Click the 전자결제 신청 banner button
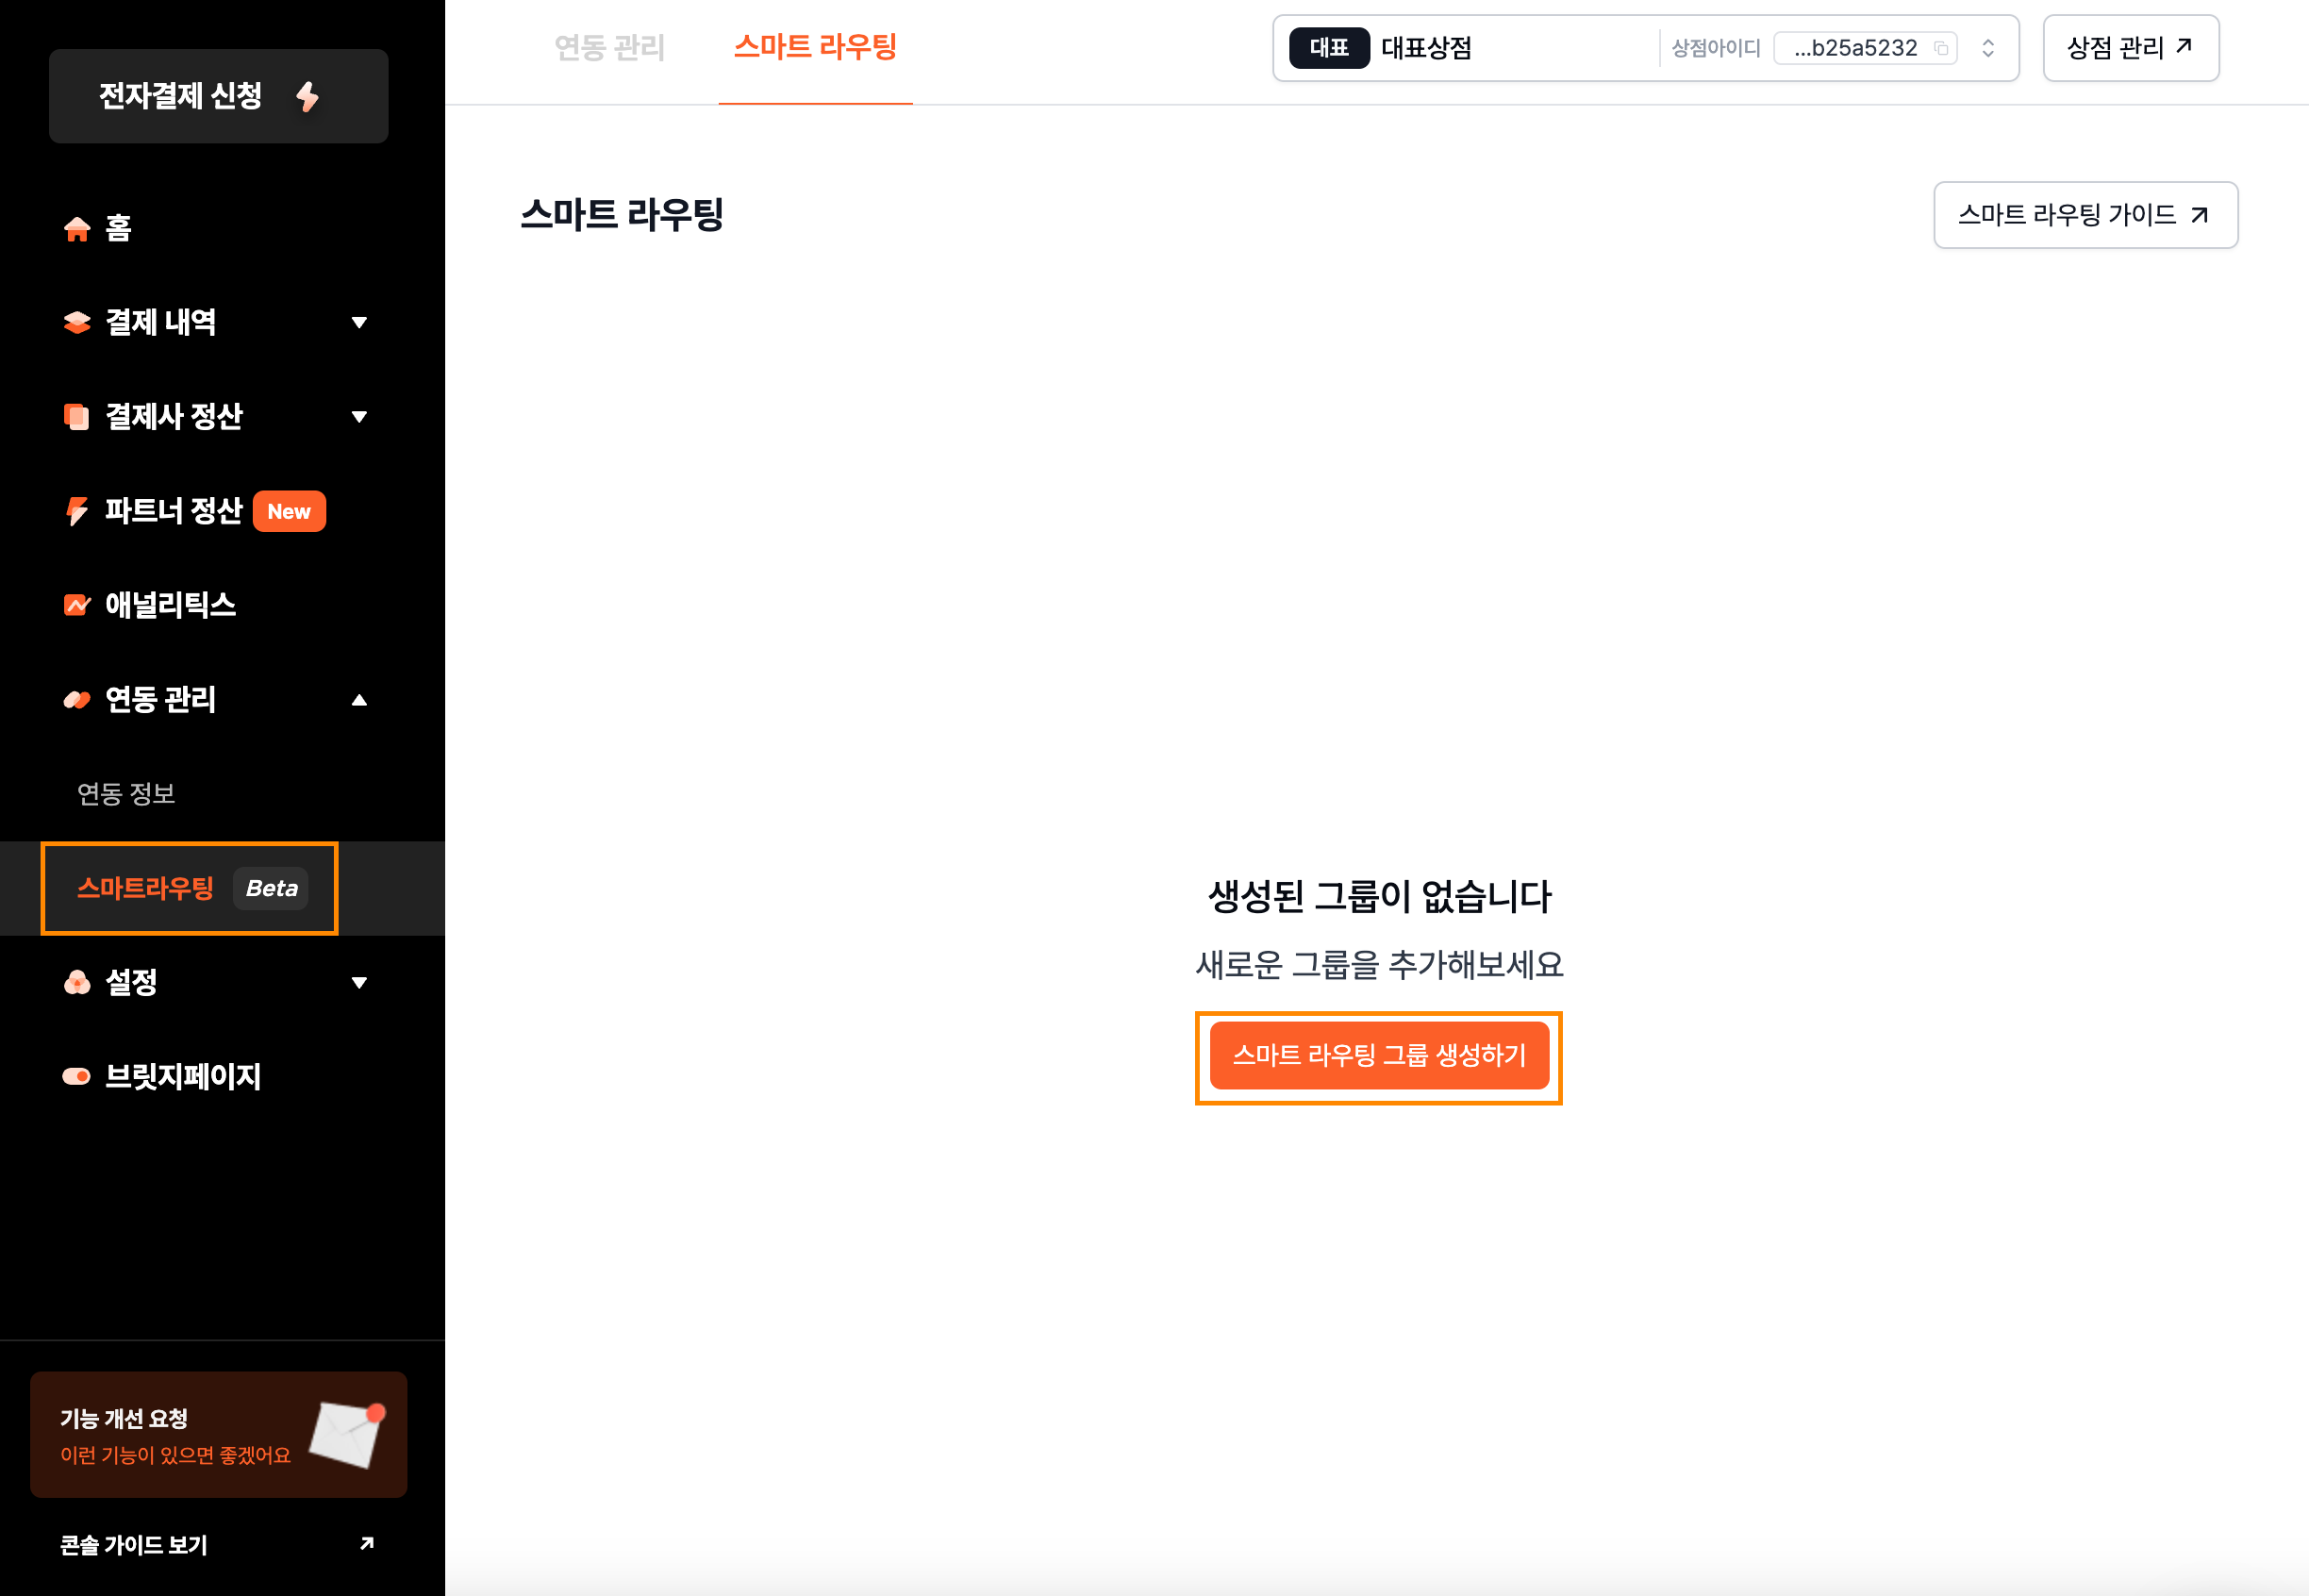The image size is (2309, 1596). [218, 96]
